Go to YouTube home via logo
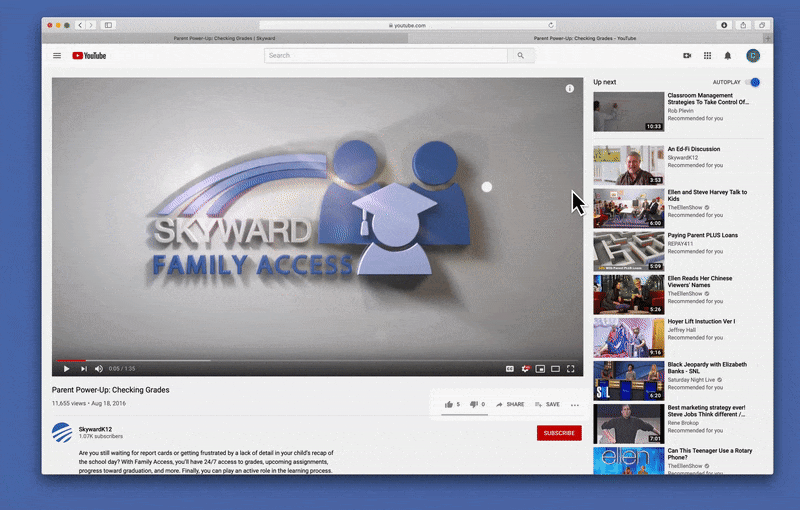Viewport: 800px width, 510px height. [89, 56]
